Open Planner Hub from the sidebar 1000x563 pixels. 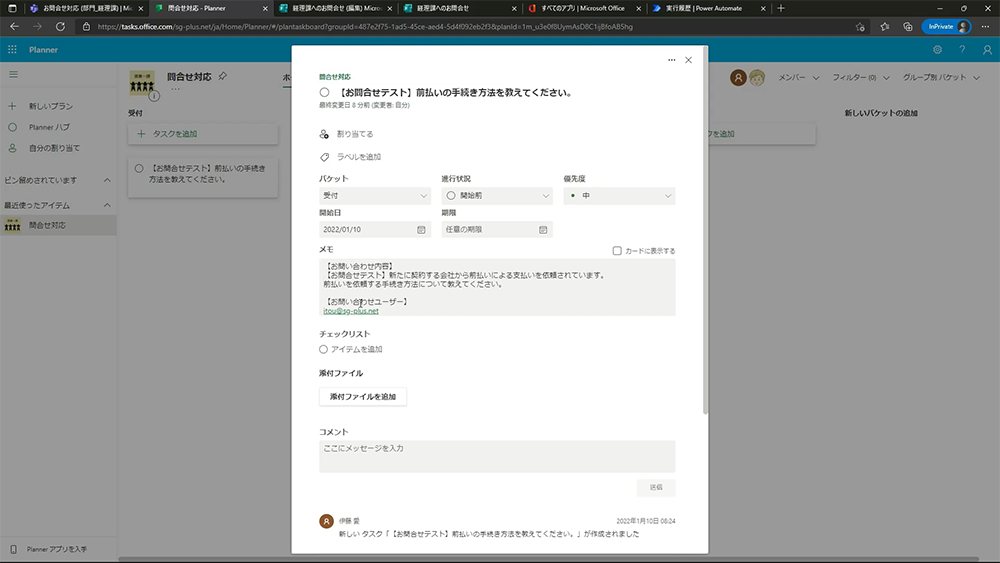coord(48,127)
